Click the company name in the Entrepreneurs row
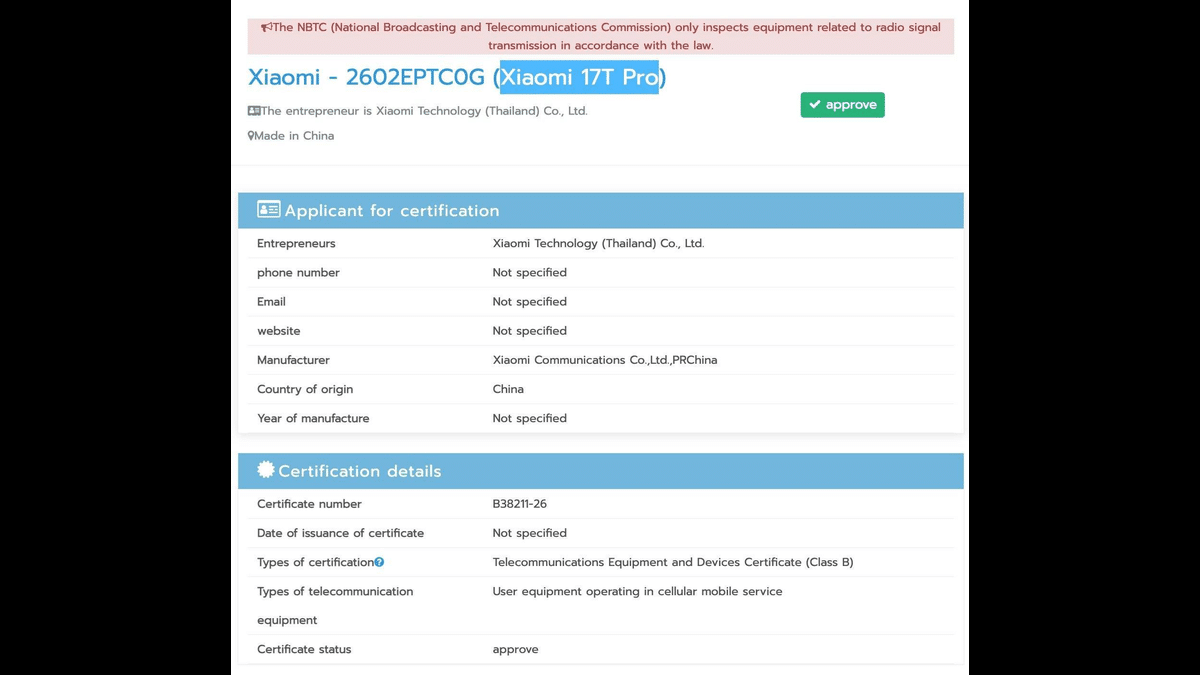This screenshot has height=675, width=1200. (598, 243)
